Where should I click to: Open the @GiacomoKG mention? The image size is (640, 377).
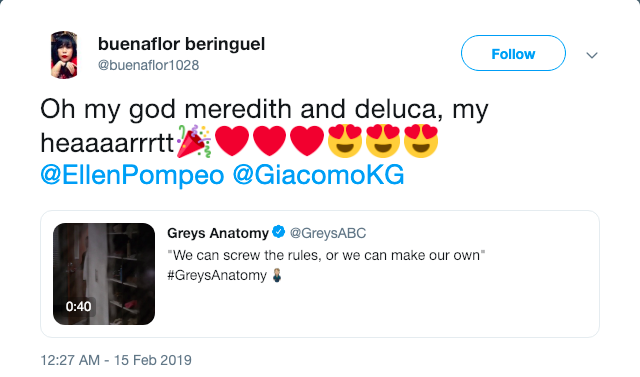click(318, 175)
